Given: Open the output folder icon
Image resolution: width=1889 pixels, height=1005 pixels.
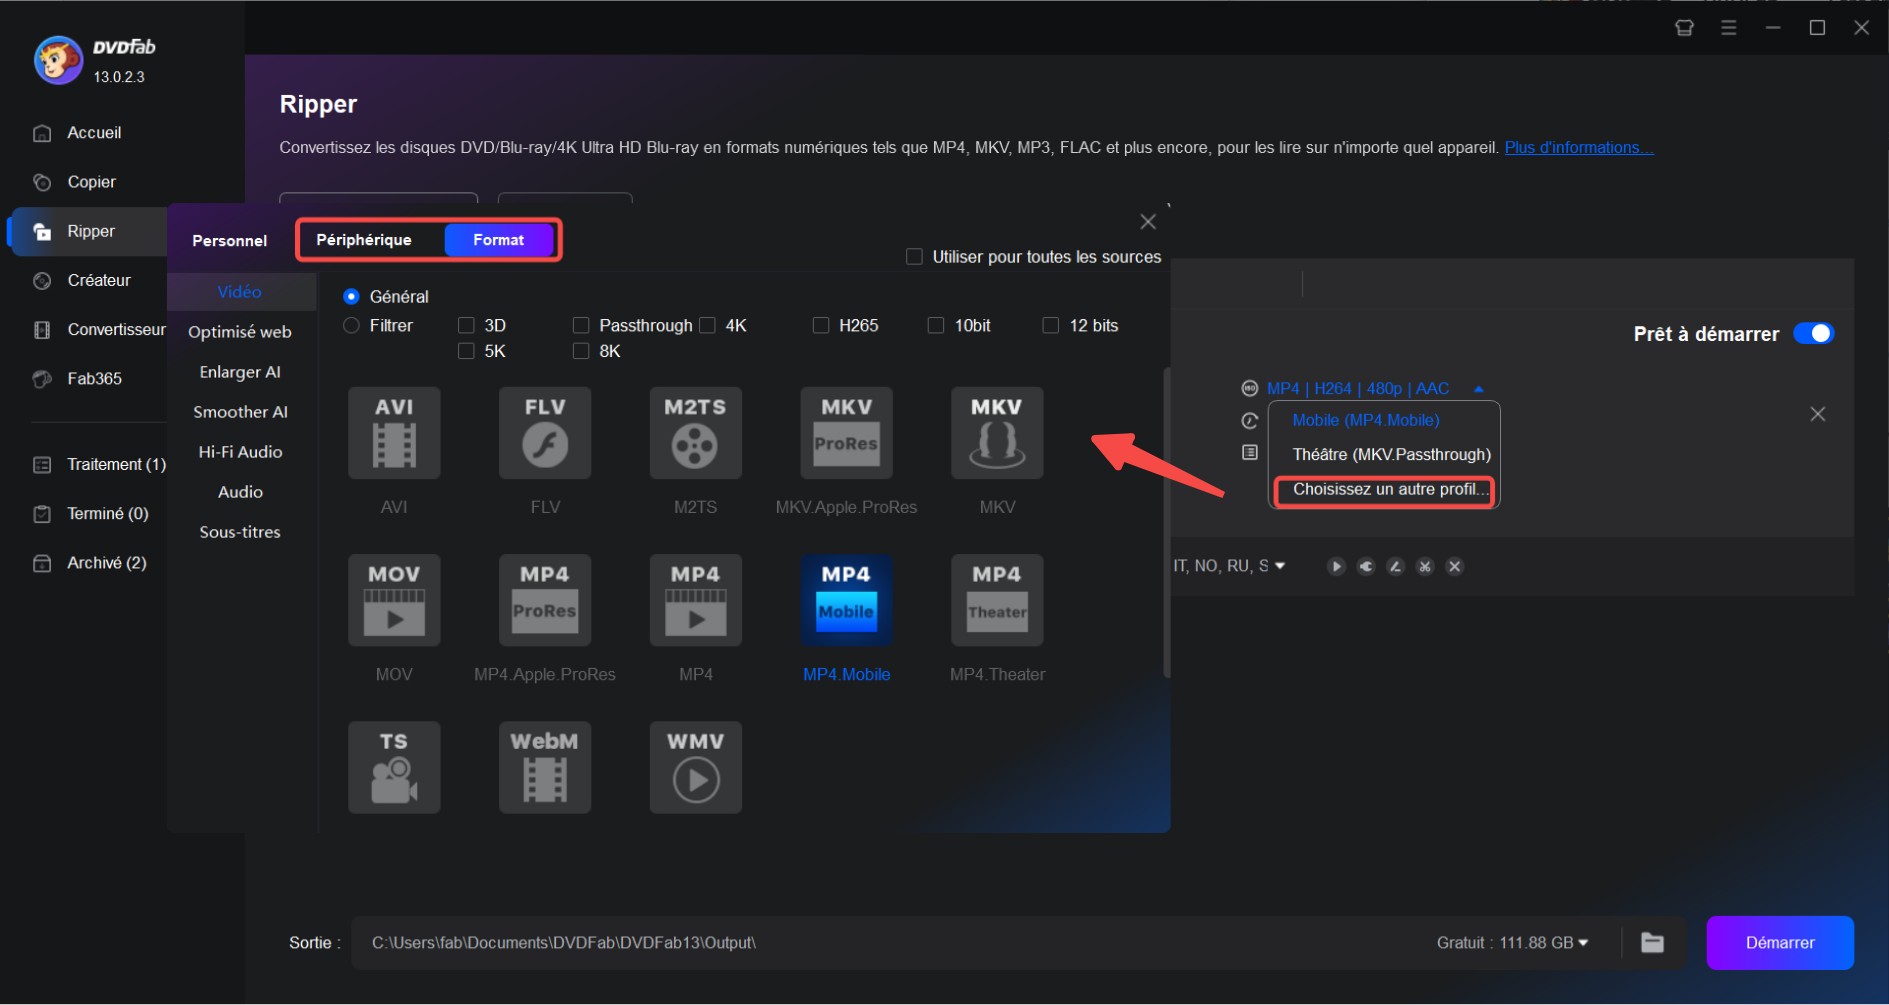Looking at the screenshot, I should pyautogui.click(x=1653, y=942).
